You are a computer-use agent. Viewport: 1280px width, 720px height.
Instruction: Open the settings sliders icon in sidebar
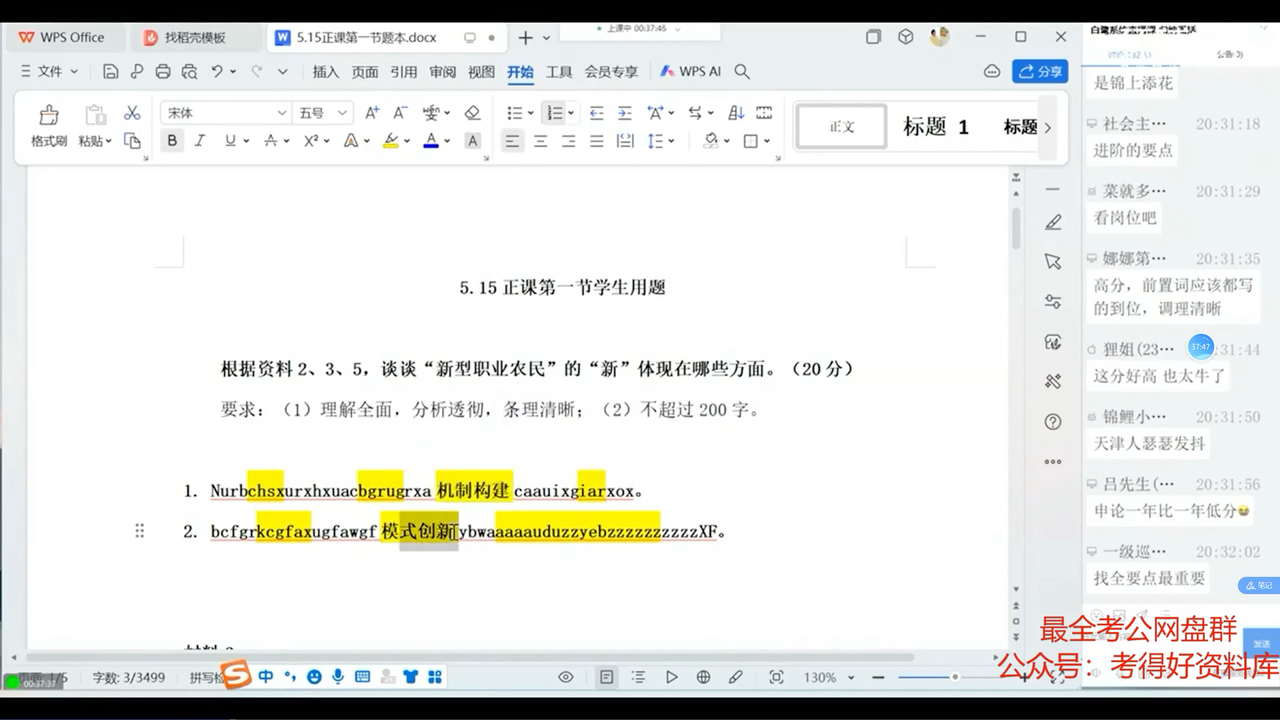point(1052,302)
